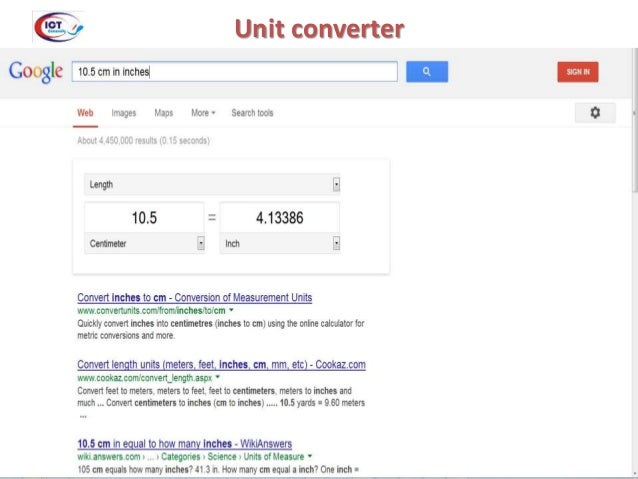The height and width of the screenshot is (479, 638).
Task: Open the Length unit type dropdown
Action: coord(212,184)
